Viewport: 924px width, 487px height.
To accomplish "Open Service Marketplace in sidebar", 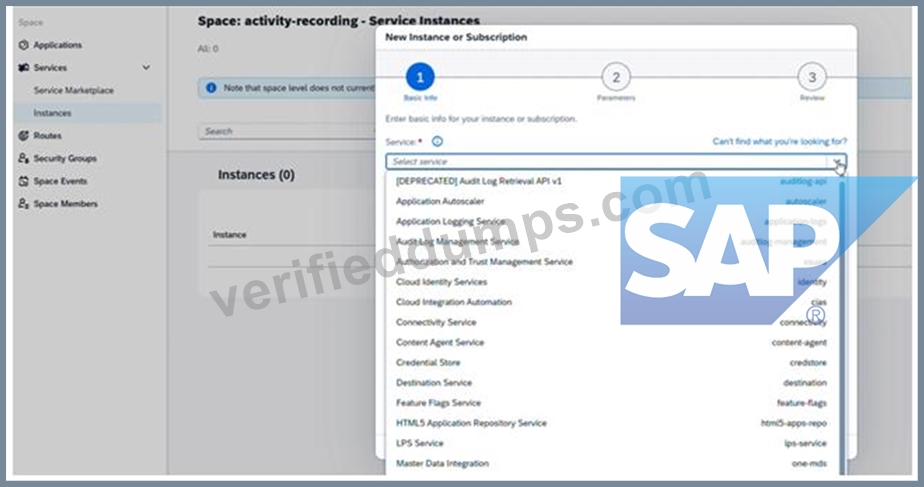I will [74, 90].
